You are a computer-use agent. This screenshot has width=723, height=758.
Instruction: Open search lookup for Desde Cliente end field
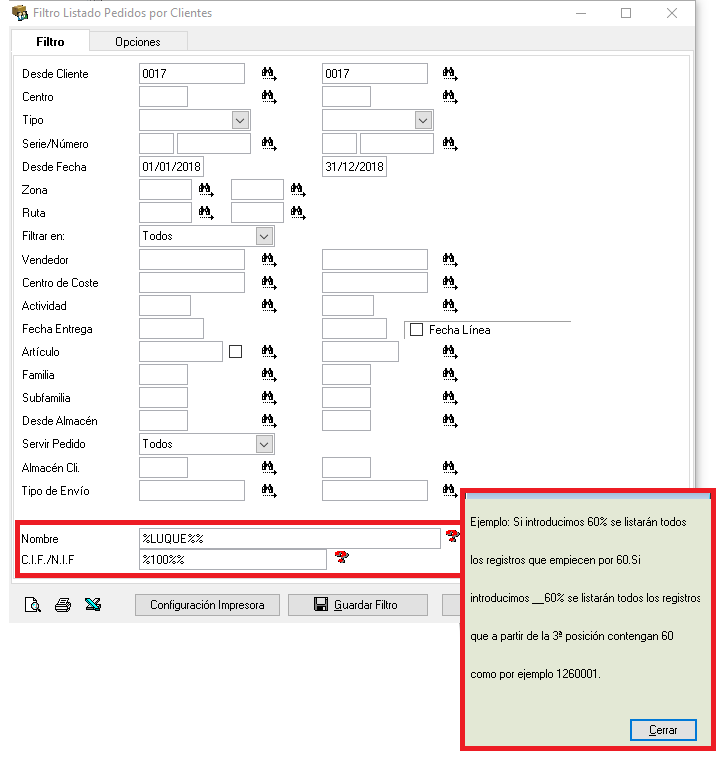tap(450, 74)
